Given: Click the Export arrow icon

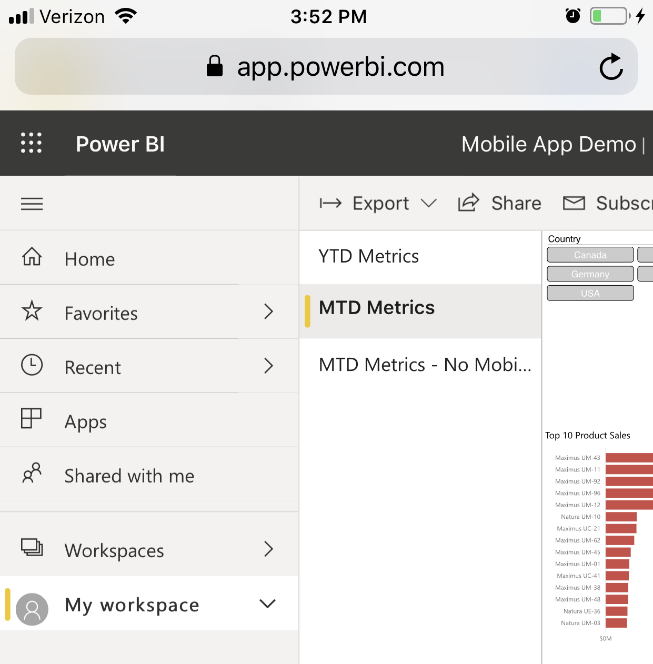Looking at the screenshot, I should 330,204.
